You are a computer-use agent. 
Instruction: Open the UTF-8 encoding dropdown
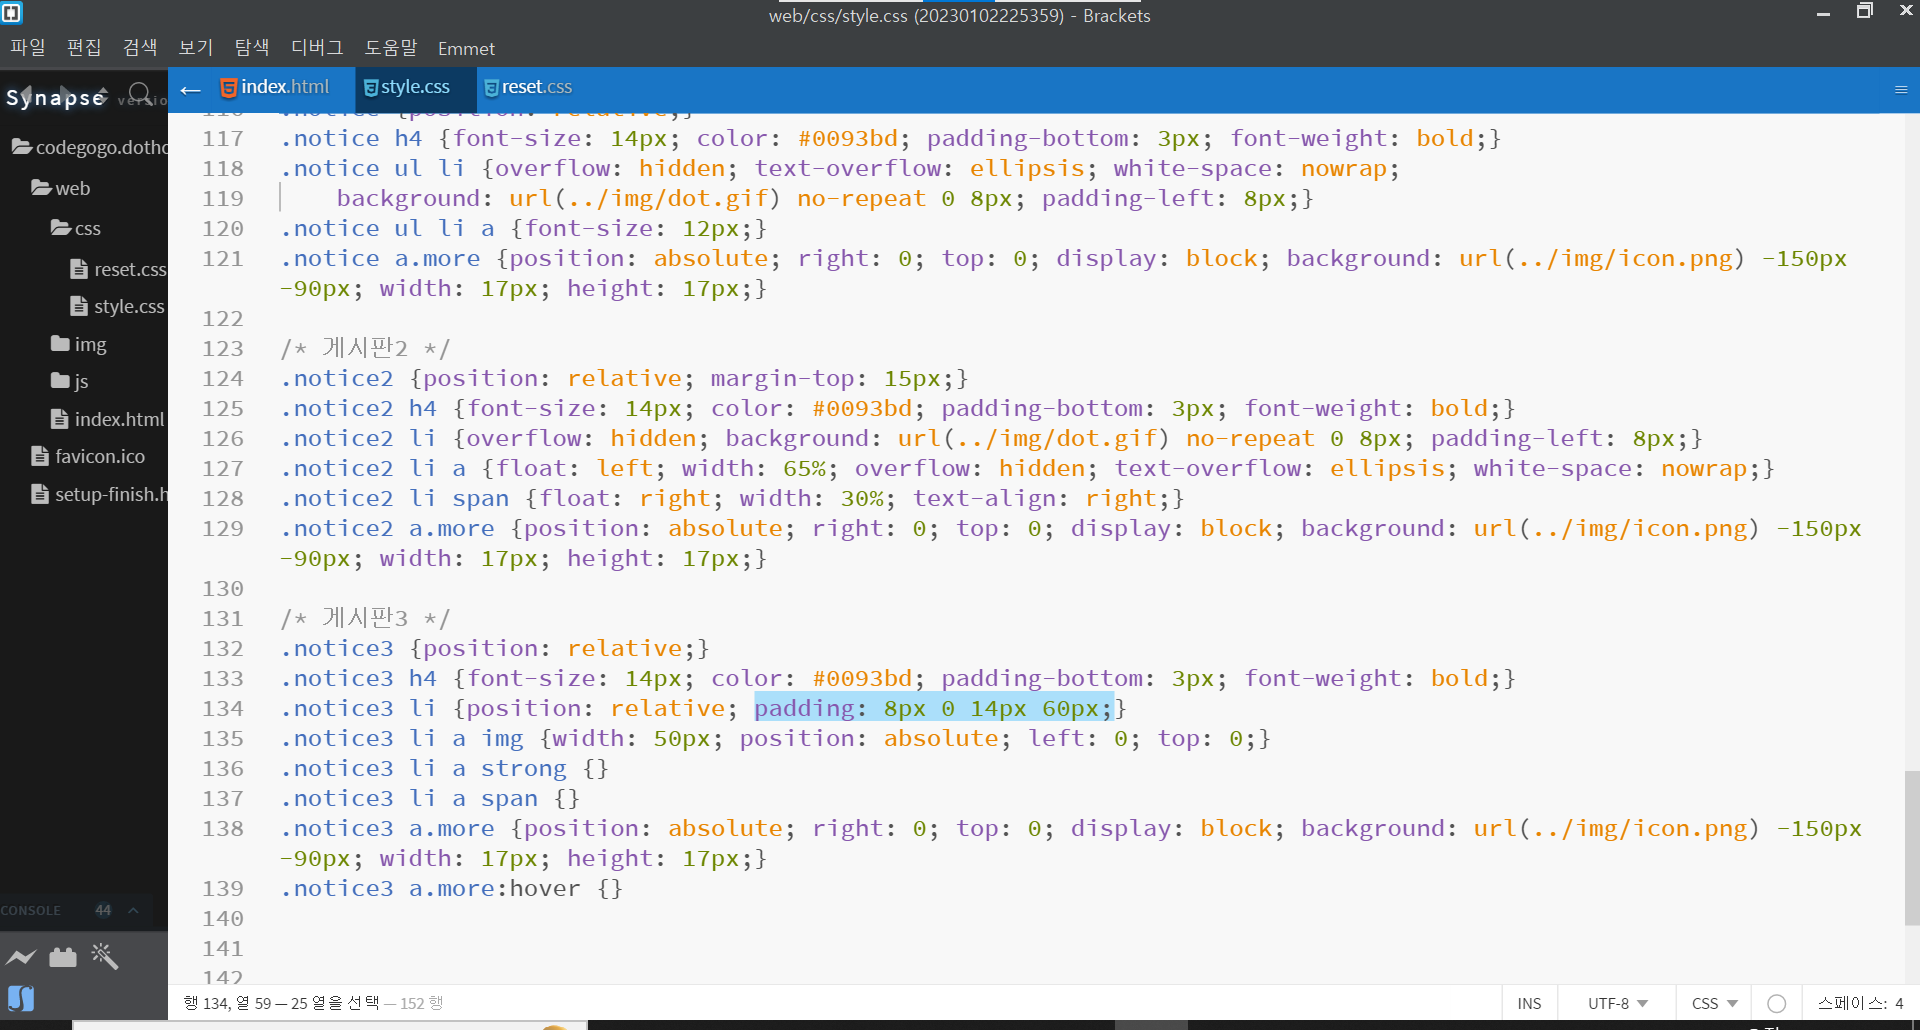(x=1617, y=1003)
